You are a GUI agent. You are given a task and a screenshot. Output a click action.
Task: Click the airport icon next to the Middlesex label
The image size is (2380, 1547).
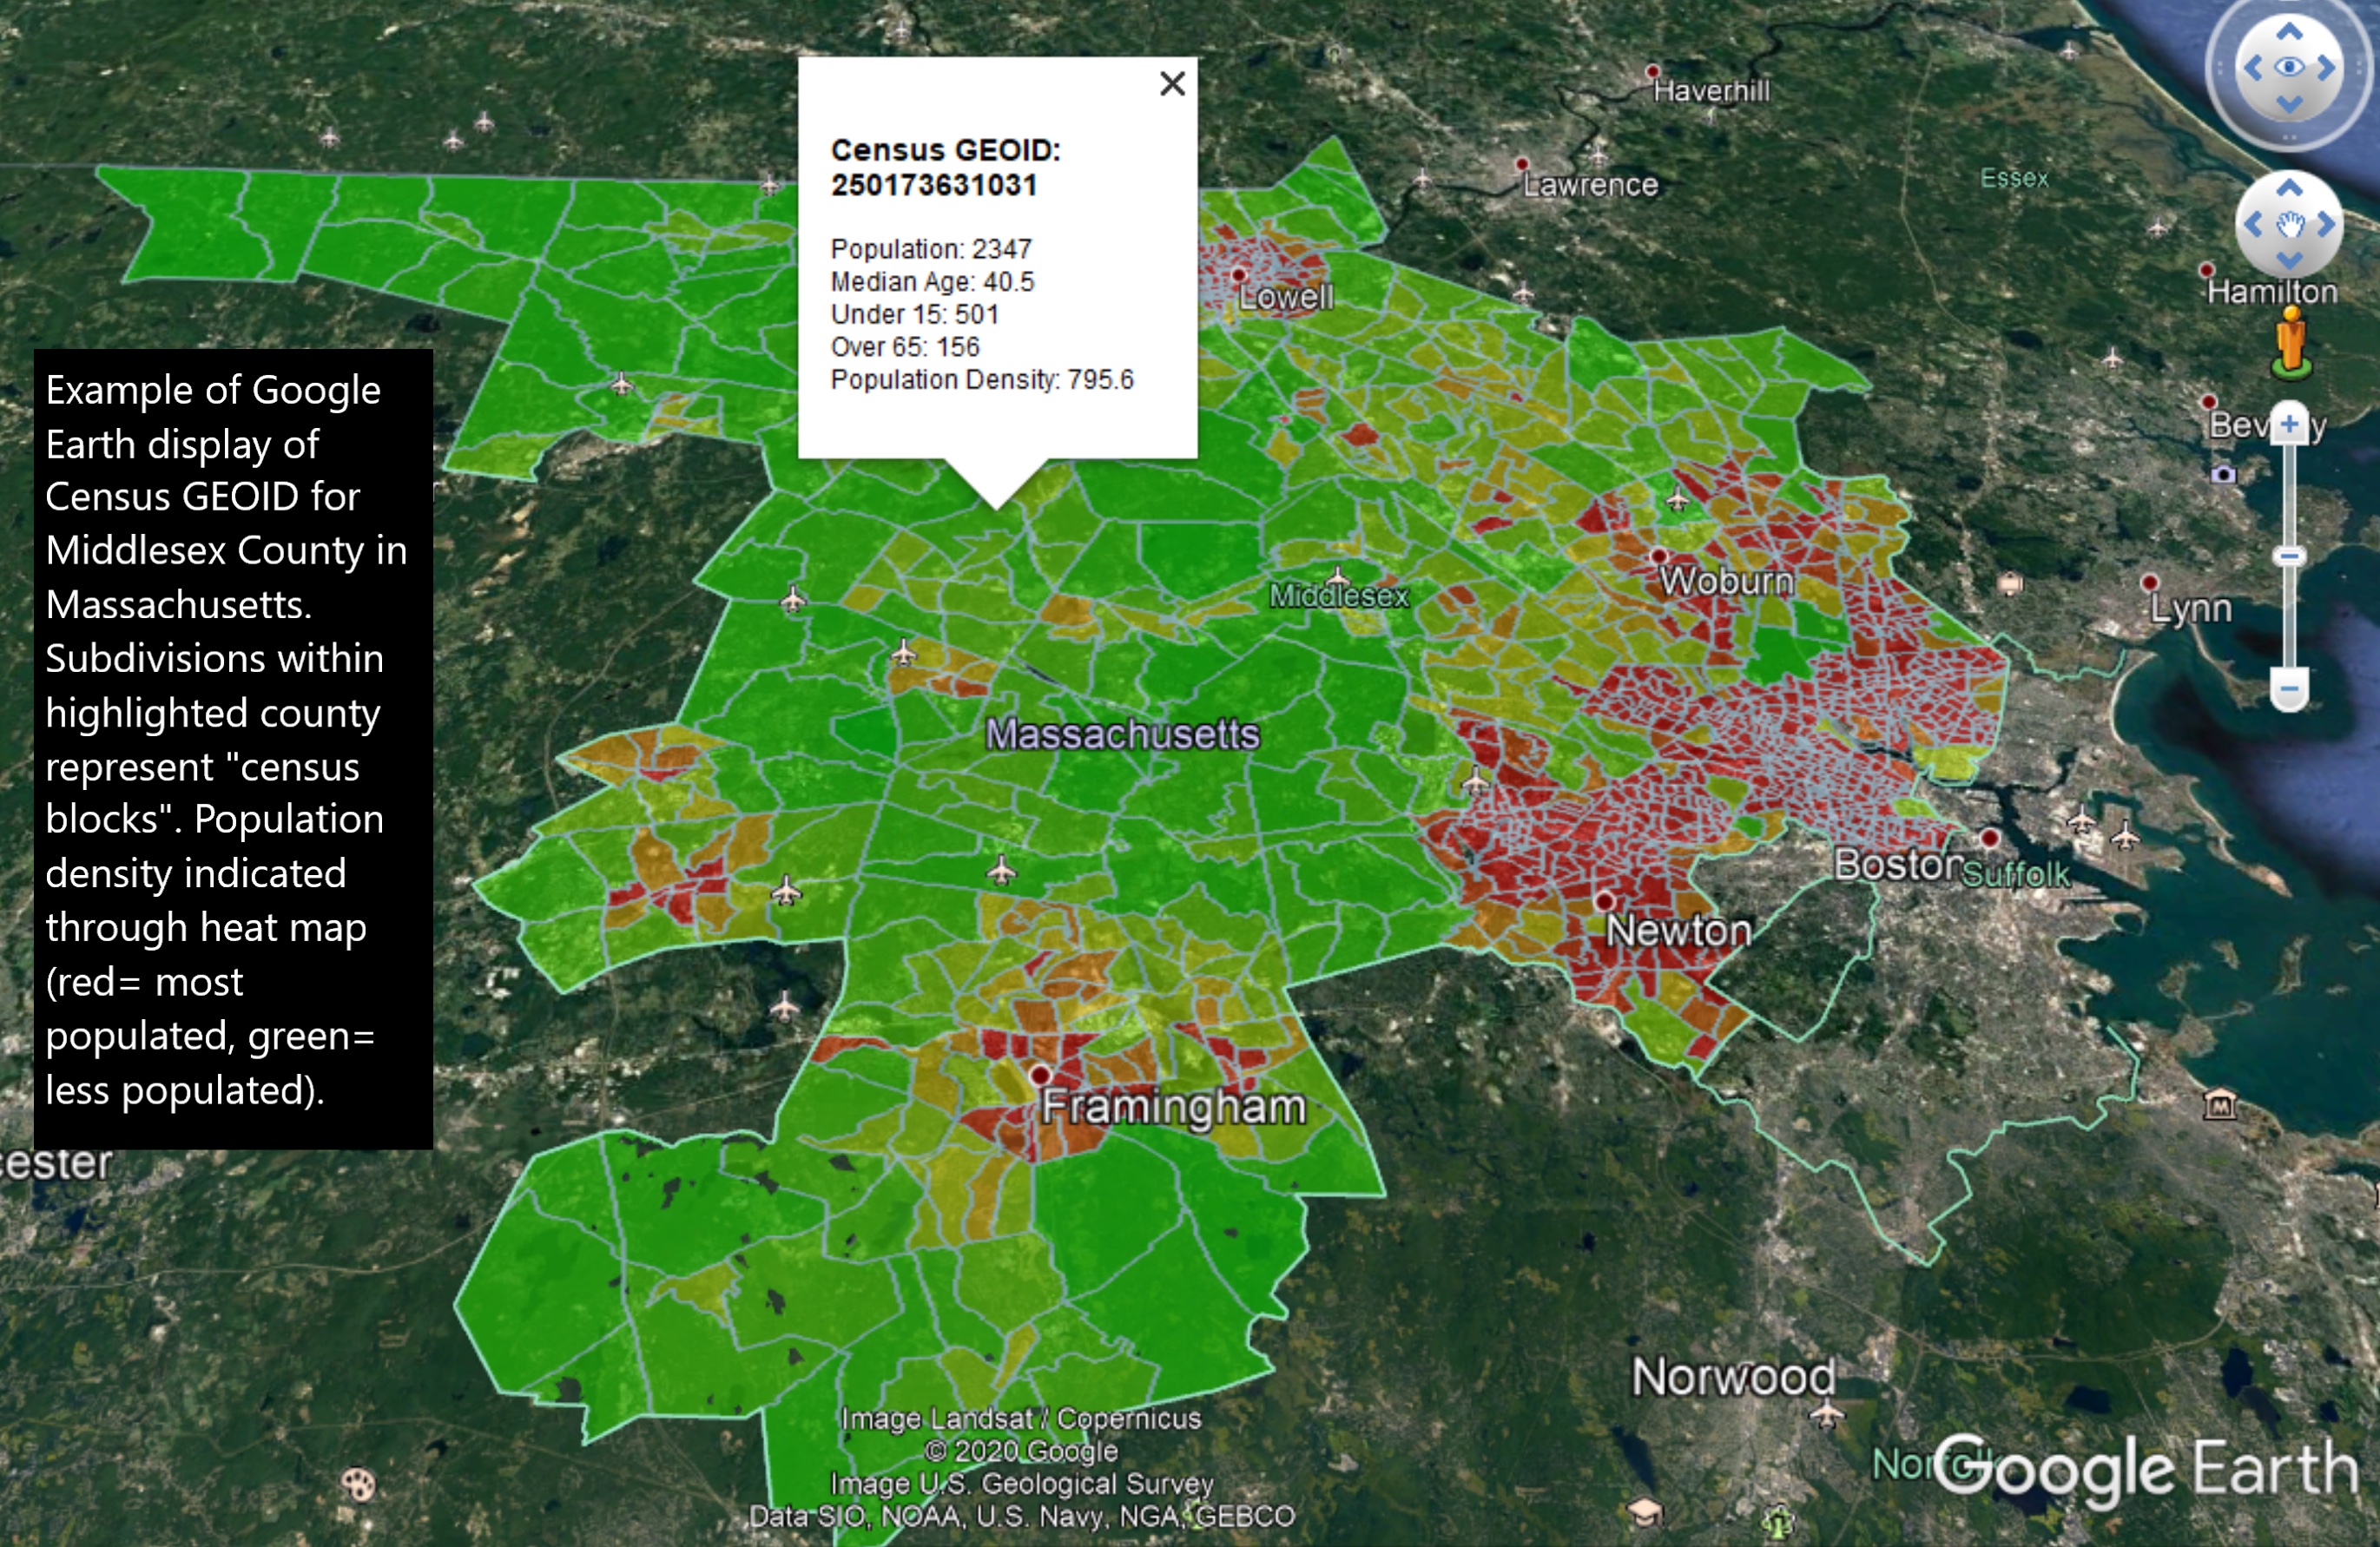click(x=1337, y=577)
